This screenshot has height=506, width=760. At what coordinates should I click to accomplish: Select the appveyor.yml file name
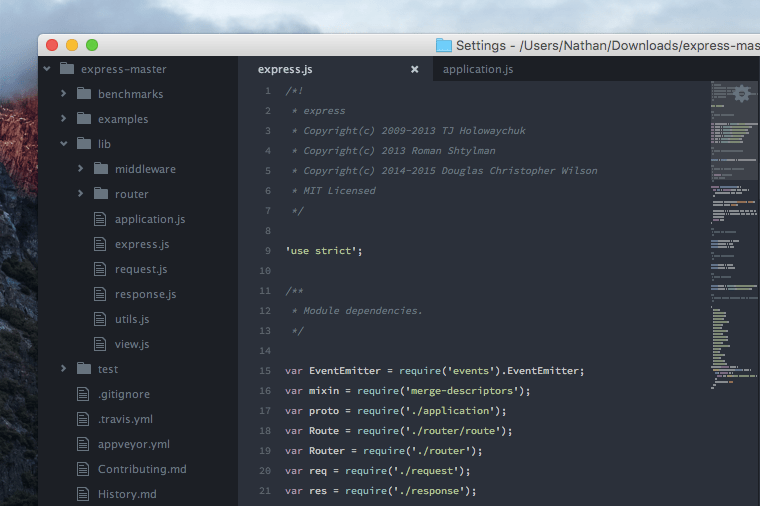click(x=134, y=444)
